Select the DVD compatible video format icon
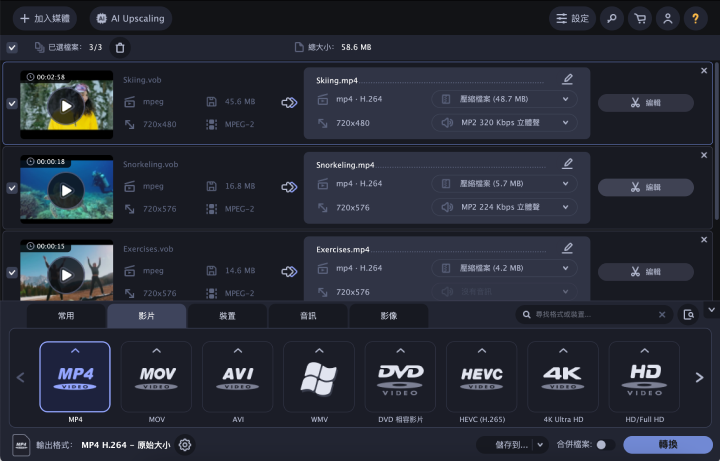 pyautogui.click(x=400, y=377)
